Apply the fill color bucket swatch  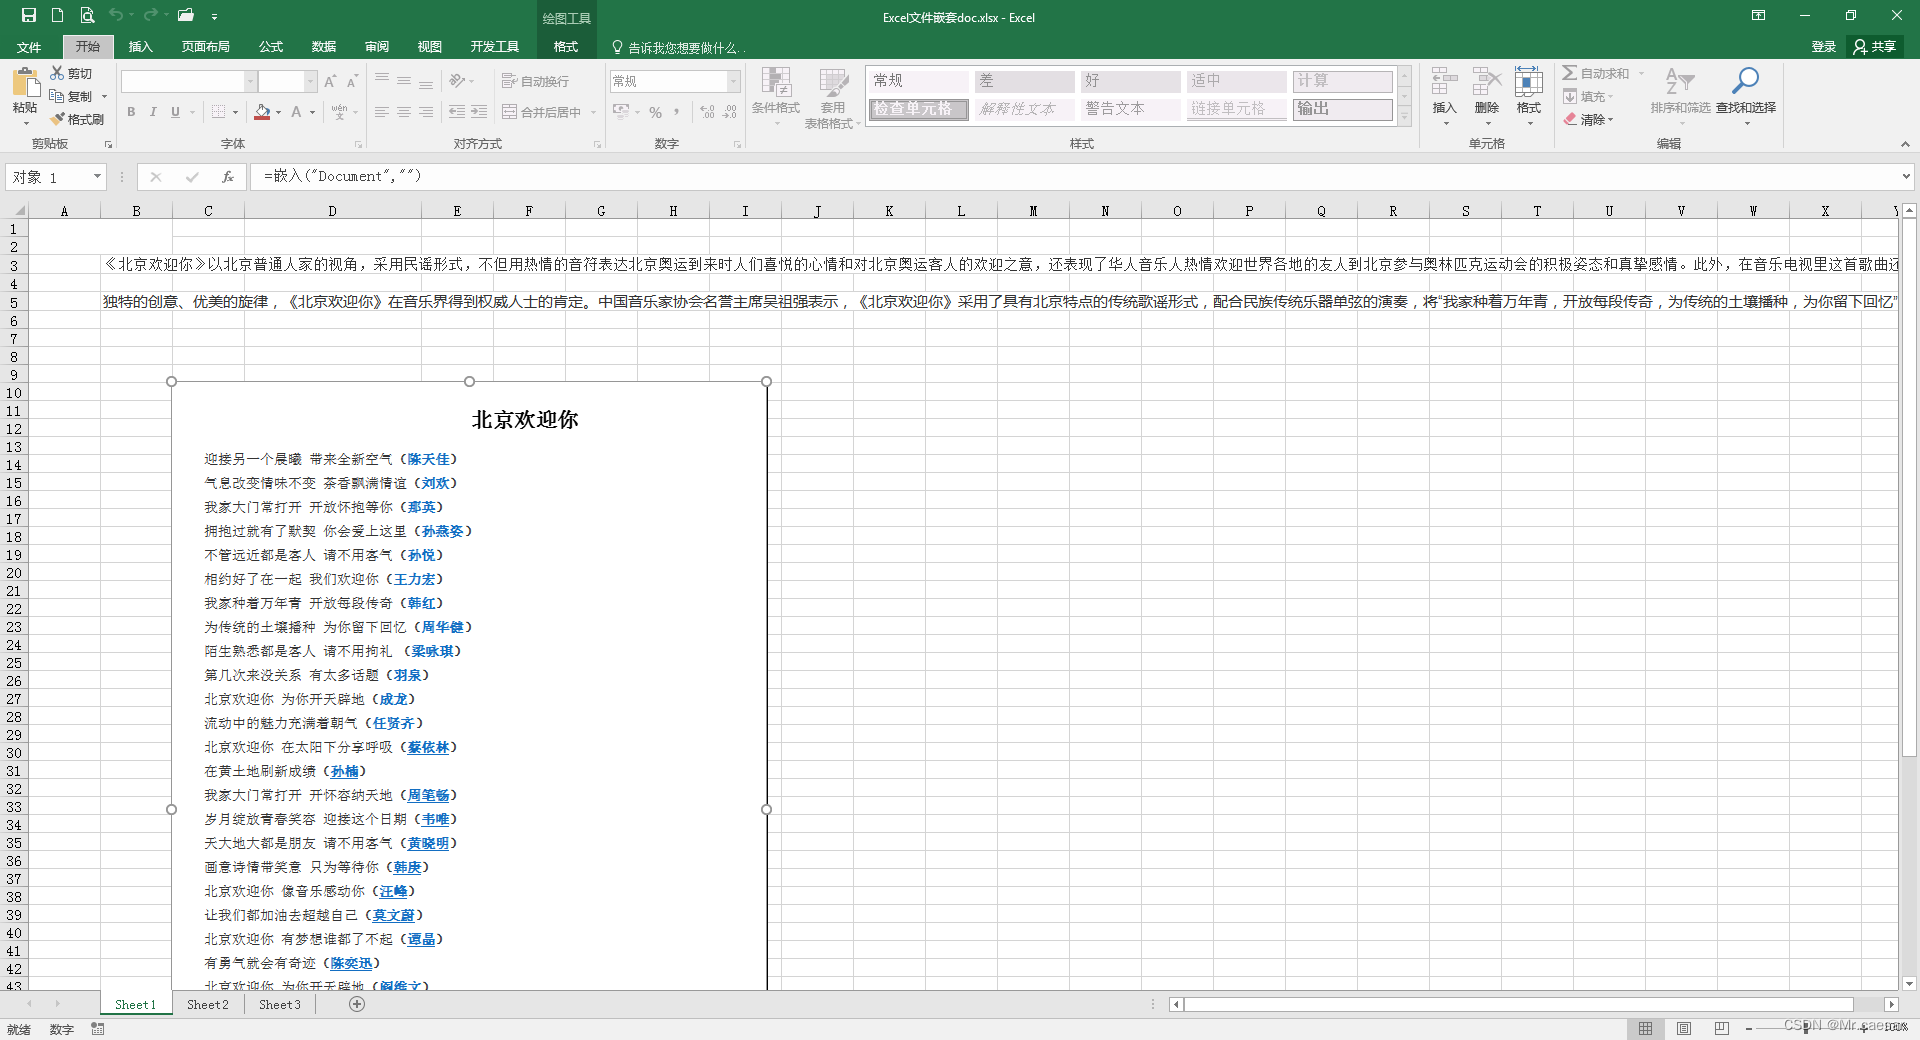click(x=262, y=112)
